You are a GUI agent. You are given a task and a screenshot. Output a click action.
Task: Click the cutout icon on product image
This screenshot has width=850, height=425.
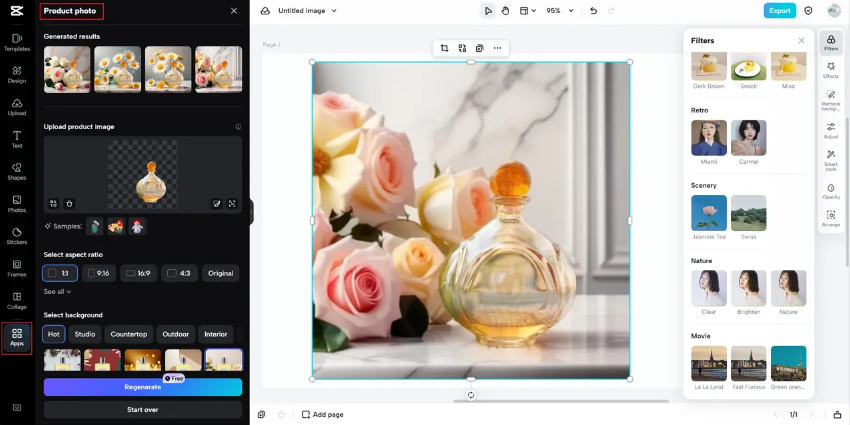233,204
